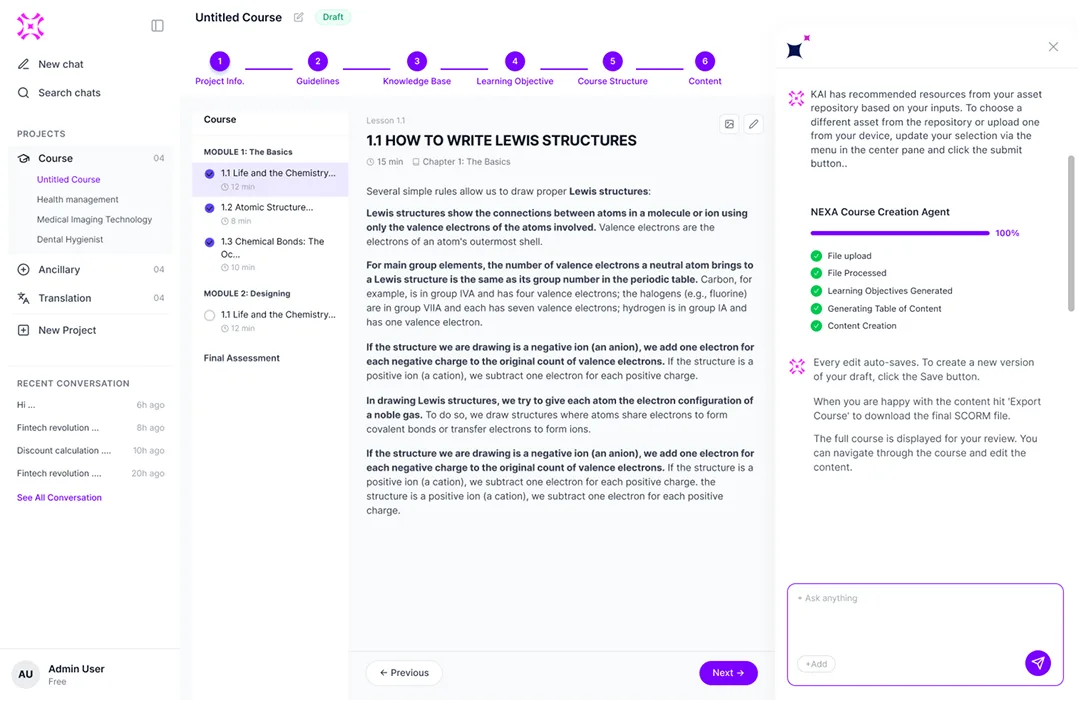The image size is (1078, 701).
Task: Click the Next button
Action: 728,673
